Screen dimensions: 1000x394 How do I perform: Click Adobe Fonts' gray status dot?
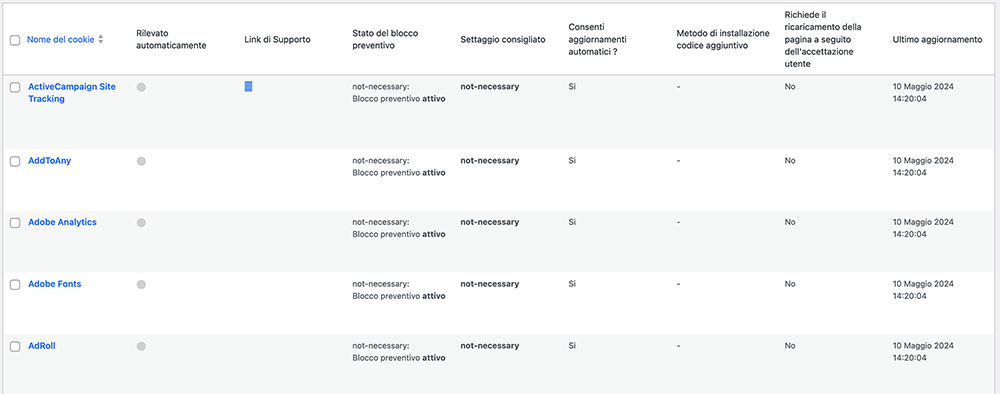tap(141, 284)
